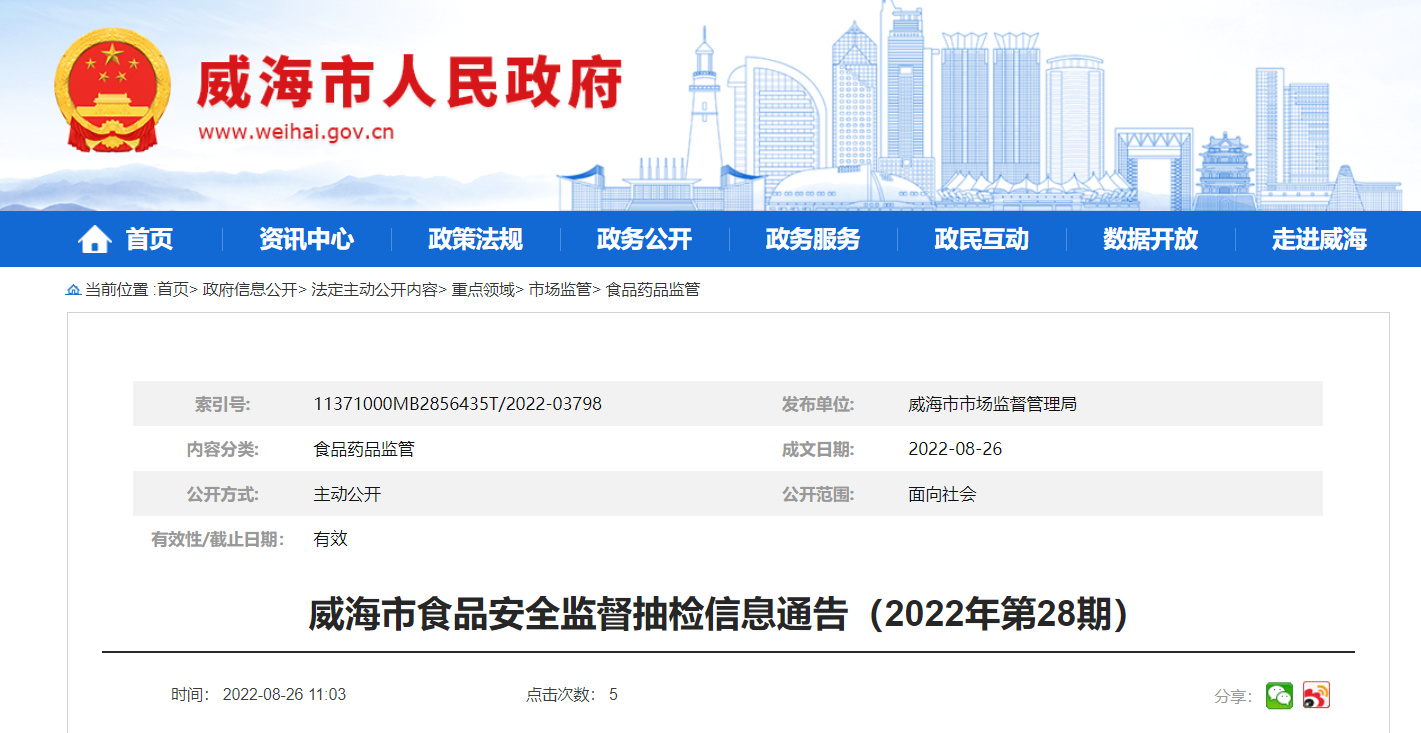Click the Weibo share icon
Image resolution: width=1421 pixels, height=733 pixels.
click(1316, 695)
